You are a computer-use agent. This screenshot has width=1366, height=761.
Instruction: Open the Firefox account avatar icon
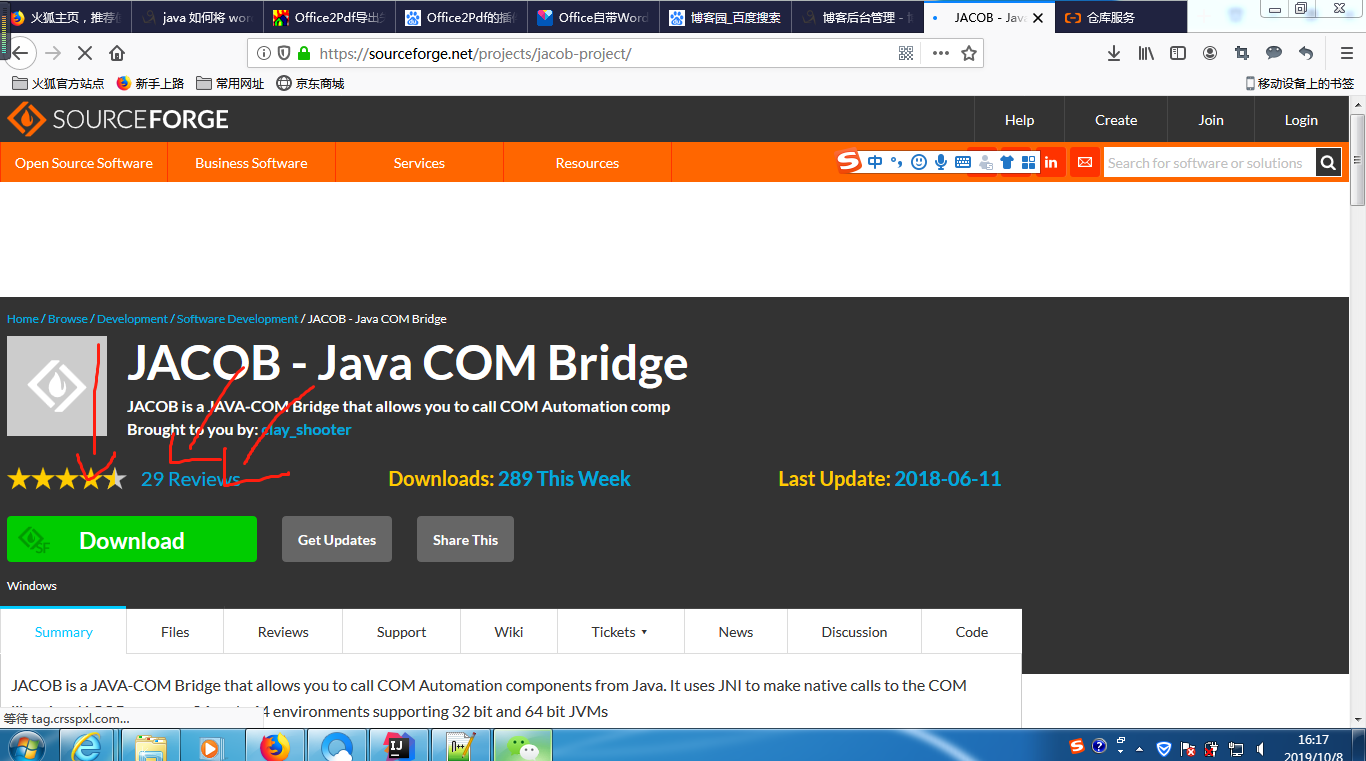point(1210,53)
